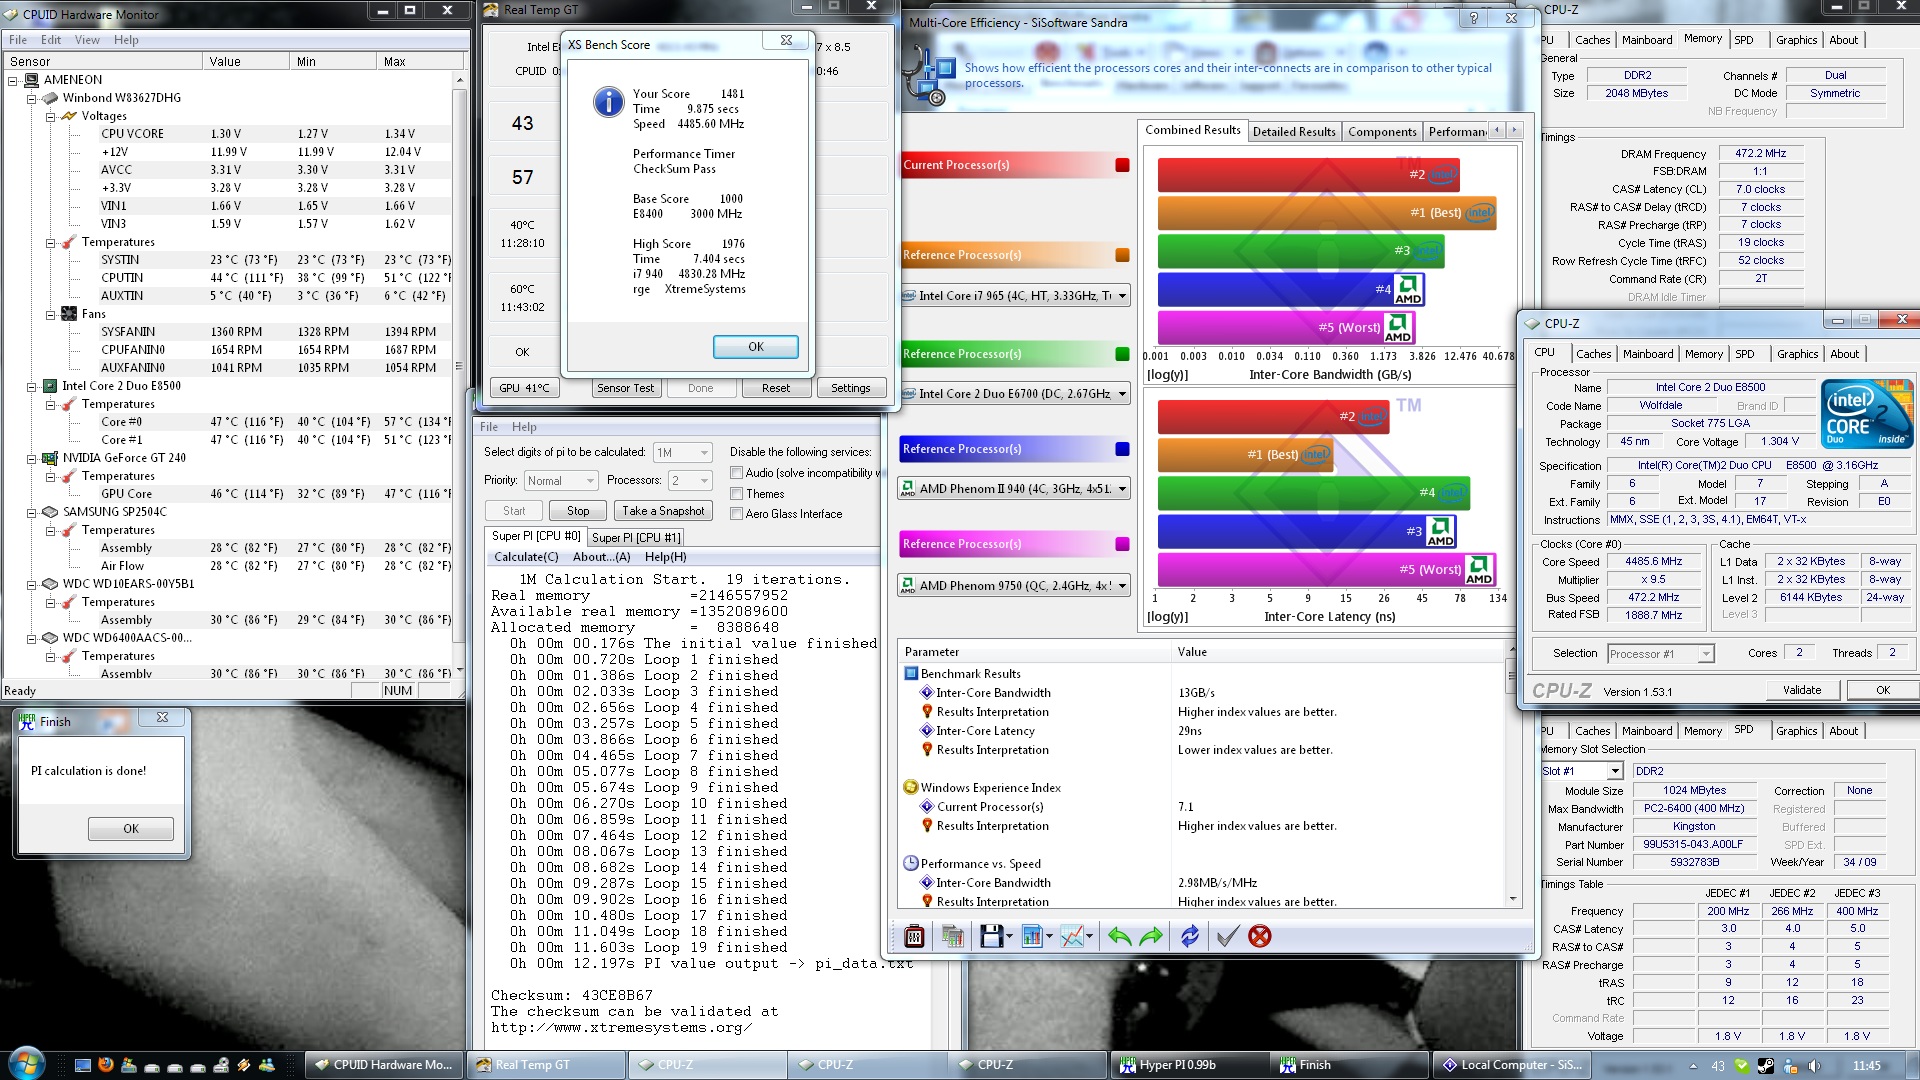The height and width of the screenshot is (1080, 1920).
Task: Enable Audio service disable checkbox in Hyper PI
Action: point(736,473)
